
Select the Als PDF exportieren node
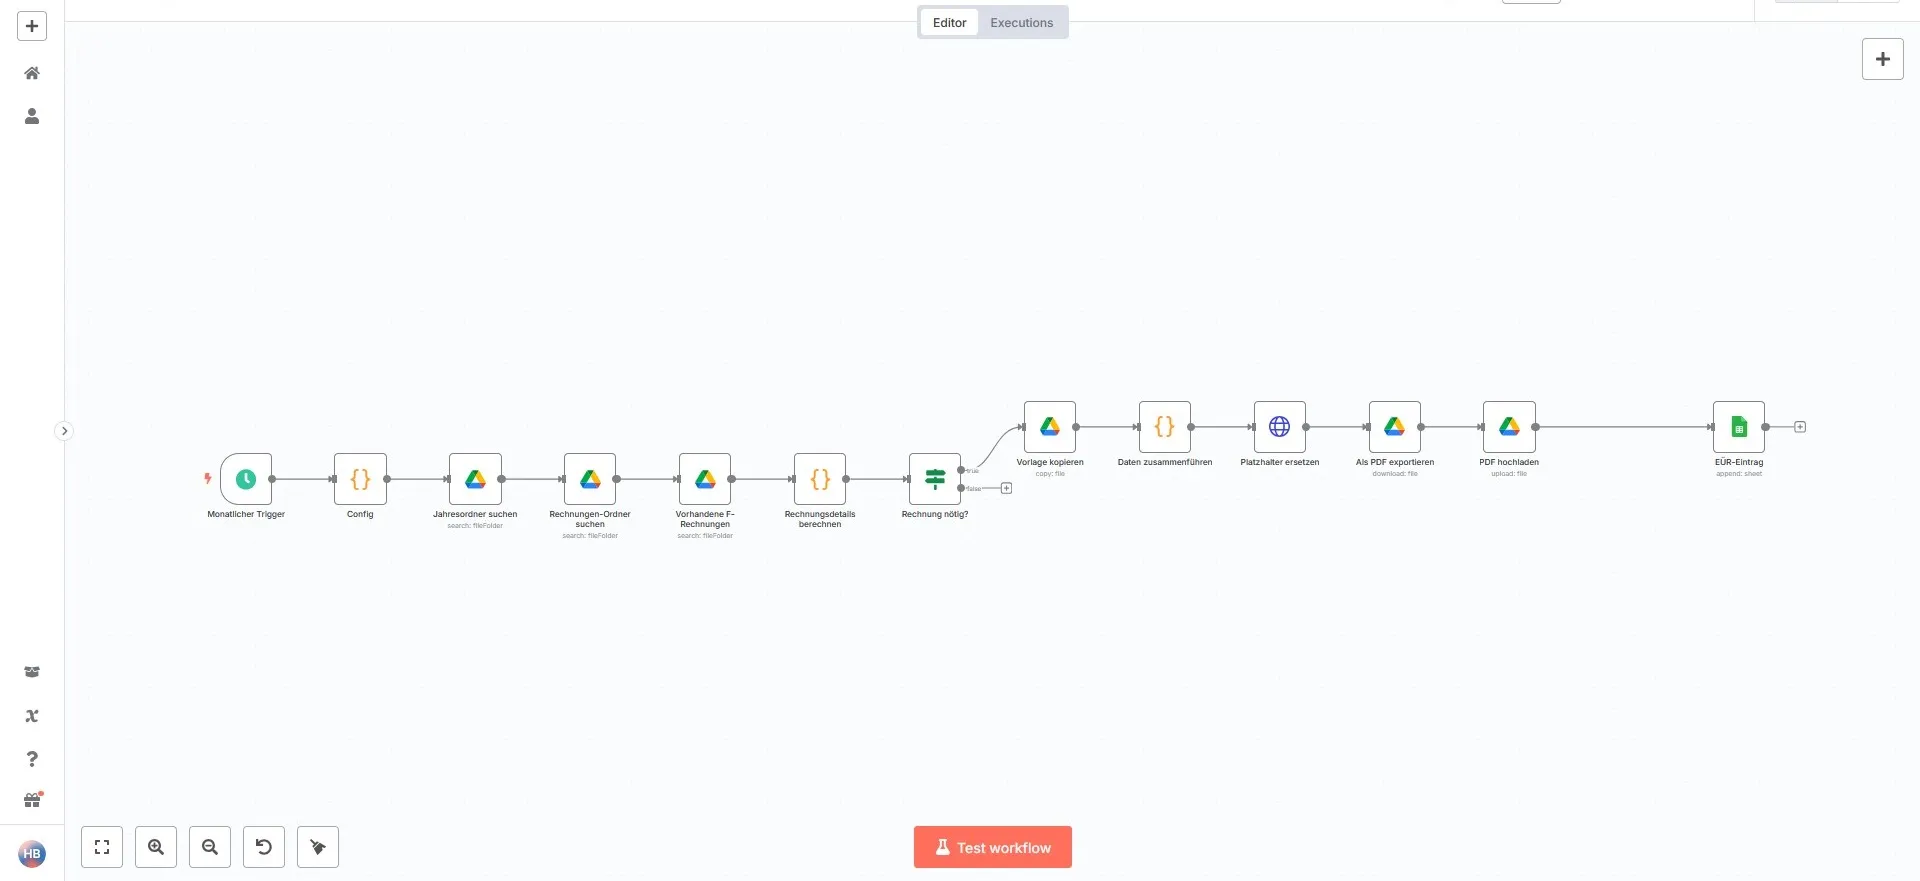click(x=1395, y=427)
